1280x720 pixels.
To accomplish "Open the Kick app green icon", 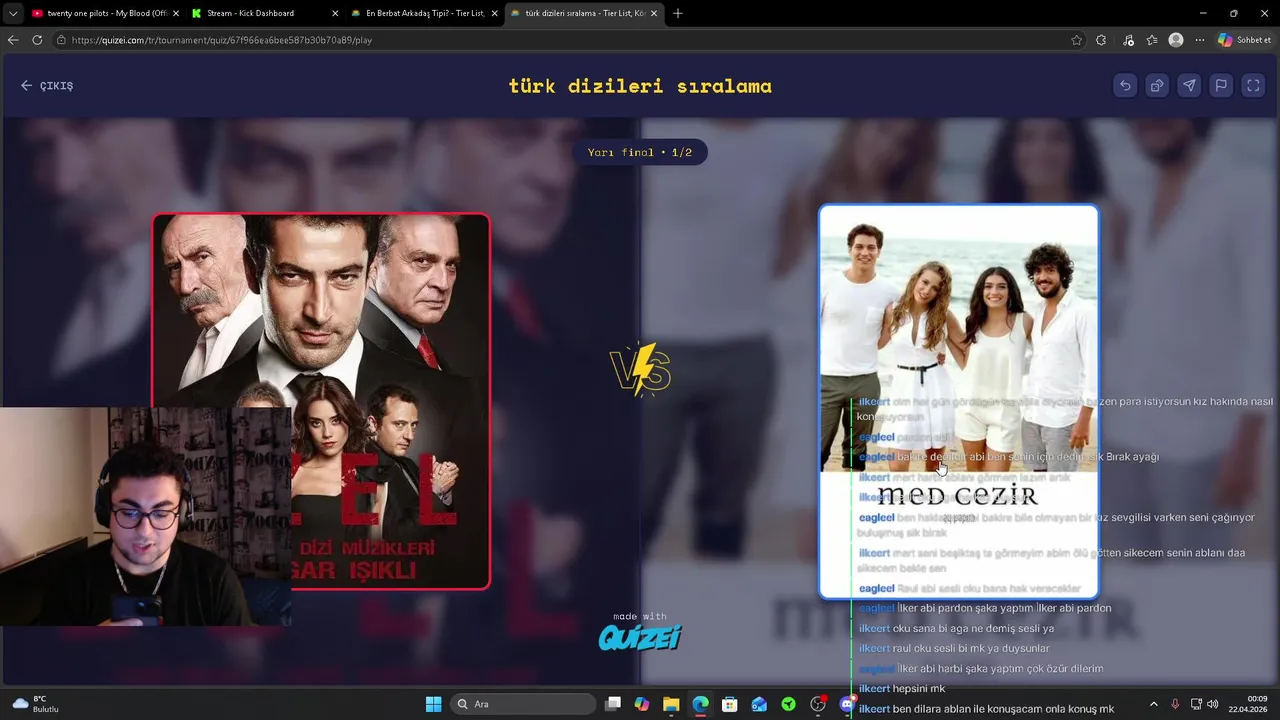I will coord(789,704).
